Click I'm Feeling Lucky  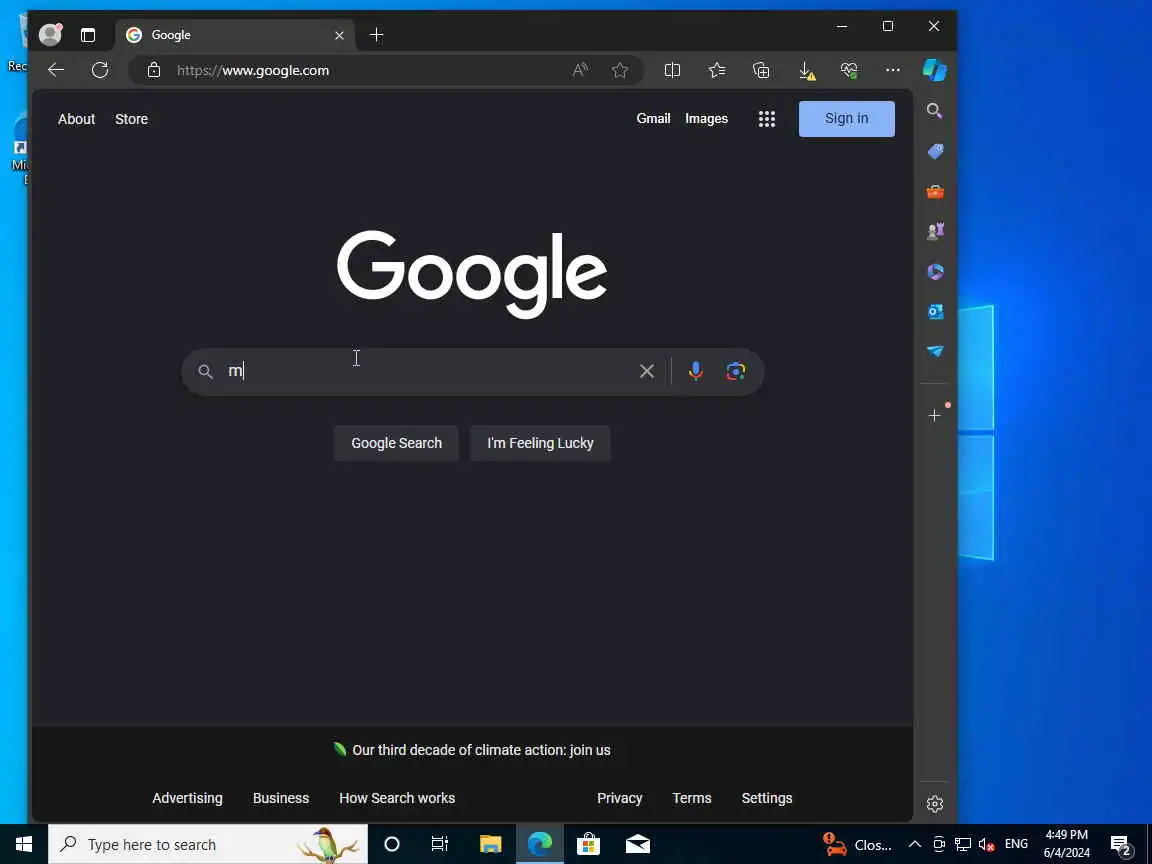pos(540,443)
